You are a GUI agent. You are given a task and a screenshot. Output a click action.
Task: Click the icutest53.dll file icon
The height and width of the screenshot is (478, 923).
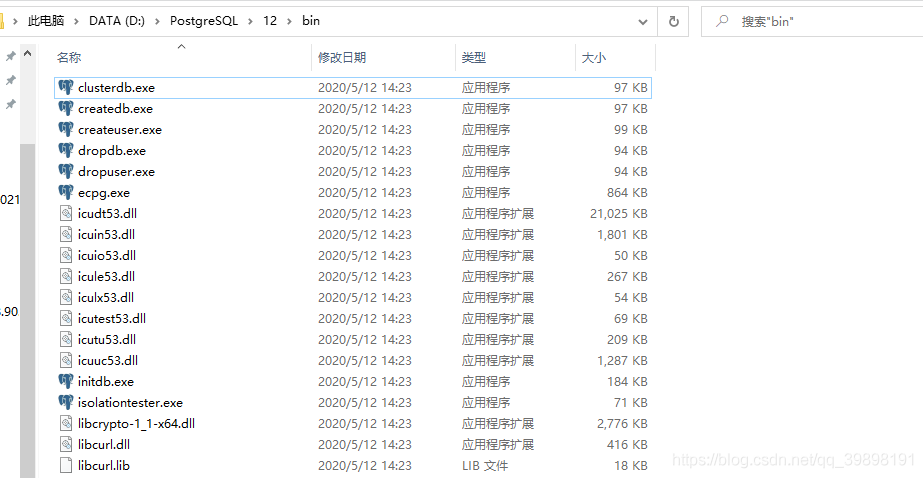point(66,318)
